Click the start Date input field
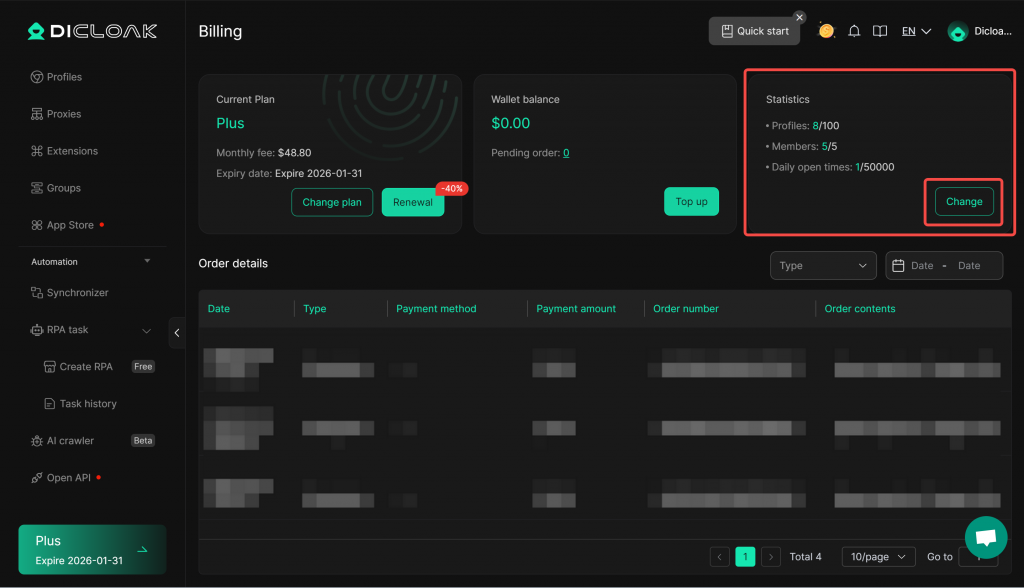1024x588 pixels. click(x=921, y=265)
